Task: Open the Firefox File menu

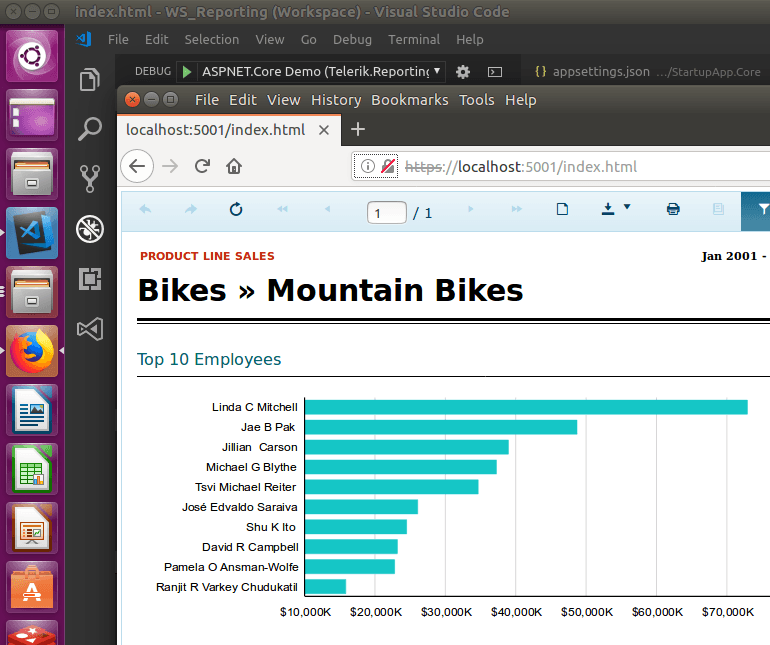Action: click(x=207, y=100)
